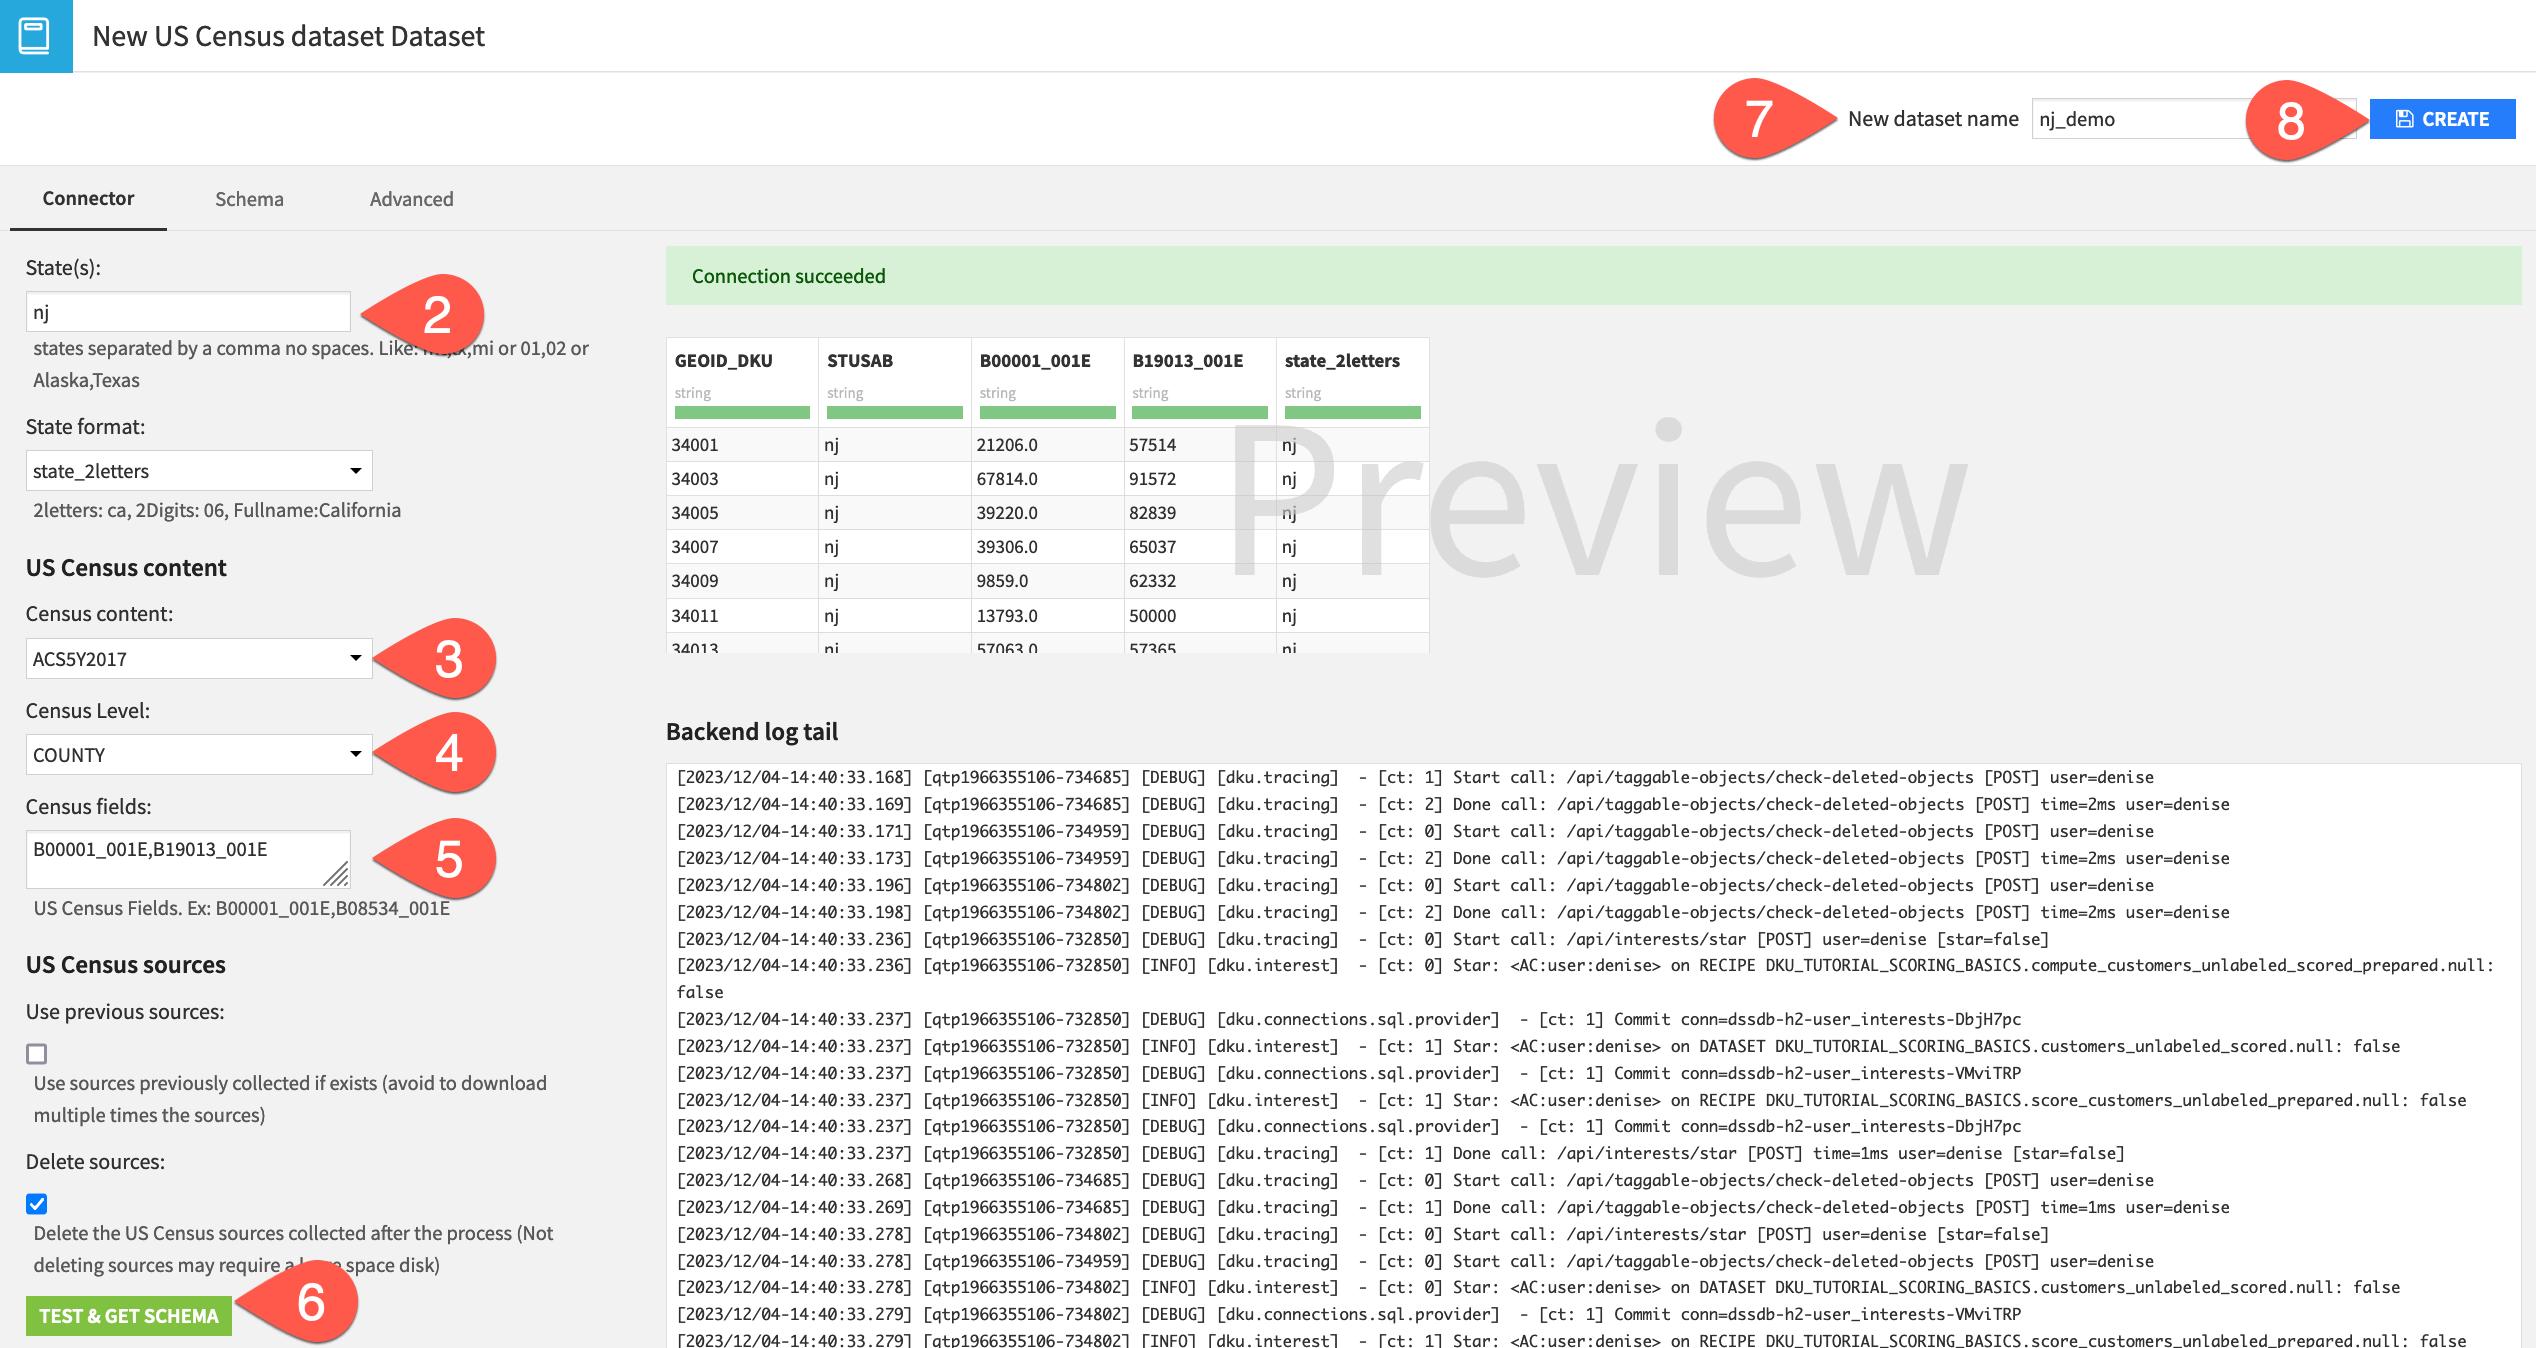The height and width of the screenshot is (1348, 2536).
Task: Click the value 39220.0 in preview
Action: [x=1007, y=513]
